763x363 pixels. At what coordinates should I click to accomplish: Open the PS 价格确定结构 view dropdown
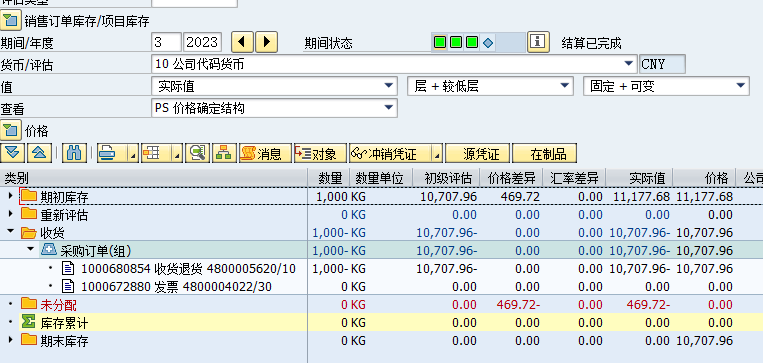[x=388, y=108]
